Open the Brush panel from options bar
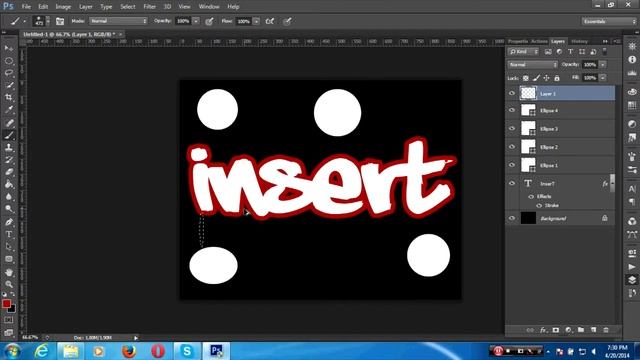Viewport: 640px width, 360px height. (60, 21)
